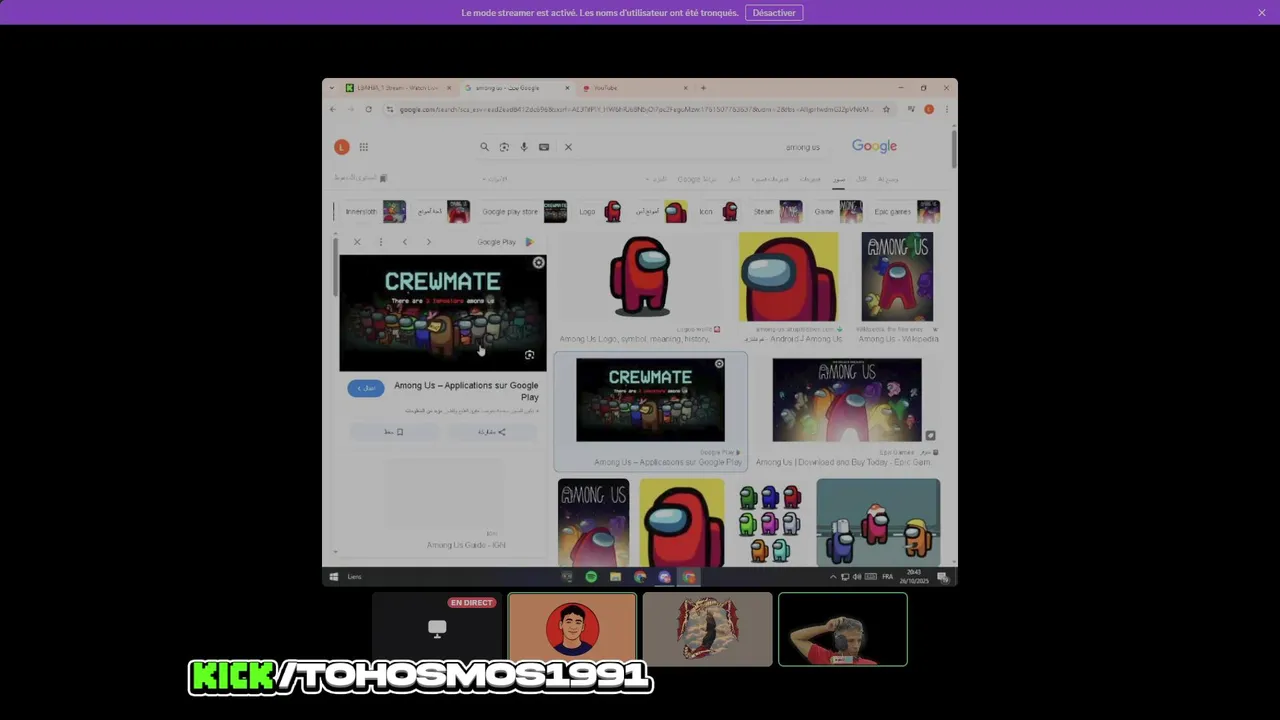Viewport: 1280px width, 720px height.
Task: Bookmark this page with the star icon
Action: [885, 109]
